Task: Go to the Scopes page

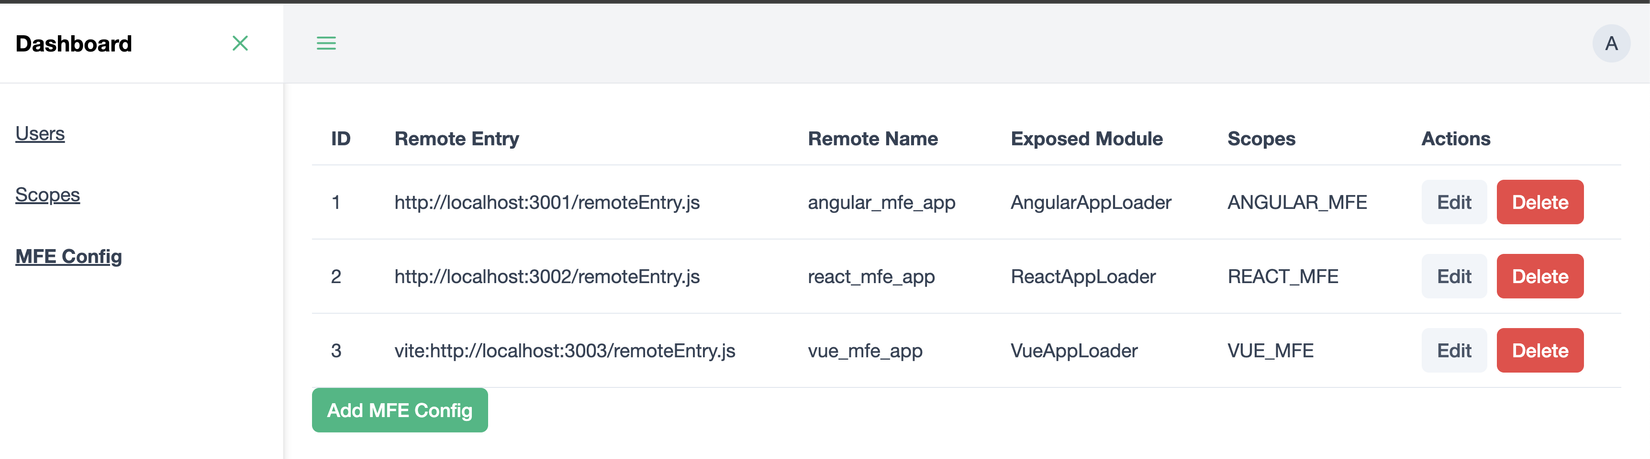Action: click(47, 195)
